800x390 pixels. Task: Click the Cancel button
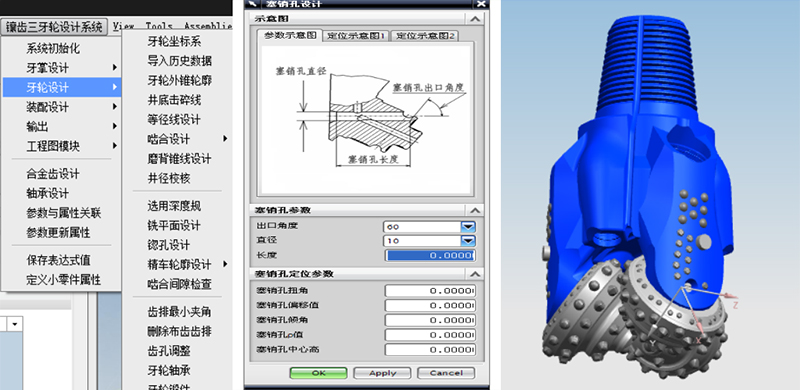tap(446, 373)
